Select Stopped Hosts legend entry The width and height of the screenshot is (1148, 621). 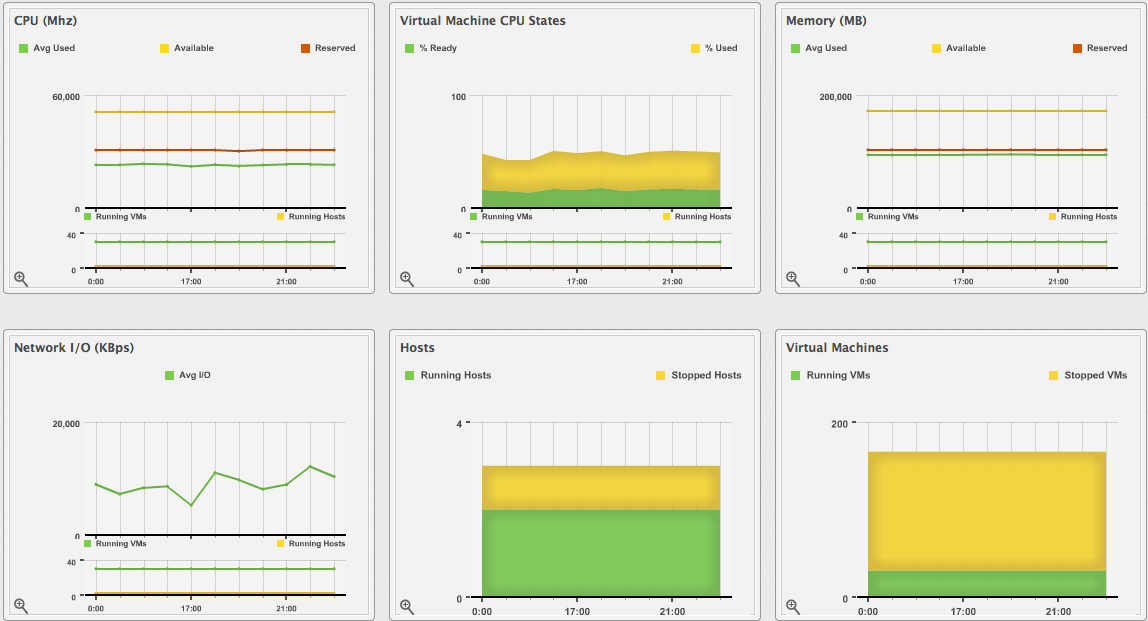(x=706, y=376)
